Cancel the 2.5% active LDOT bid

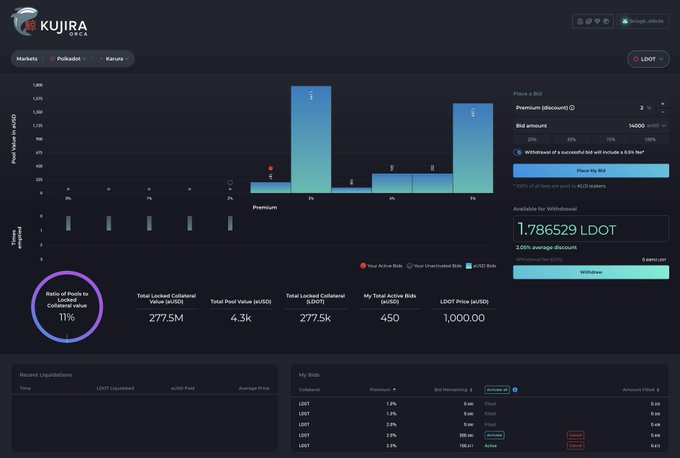click(x=575, y=445)
